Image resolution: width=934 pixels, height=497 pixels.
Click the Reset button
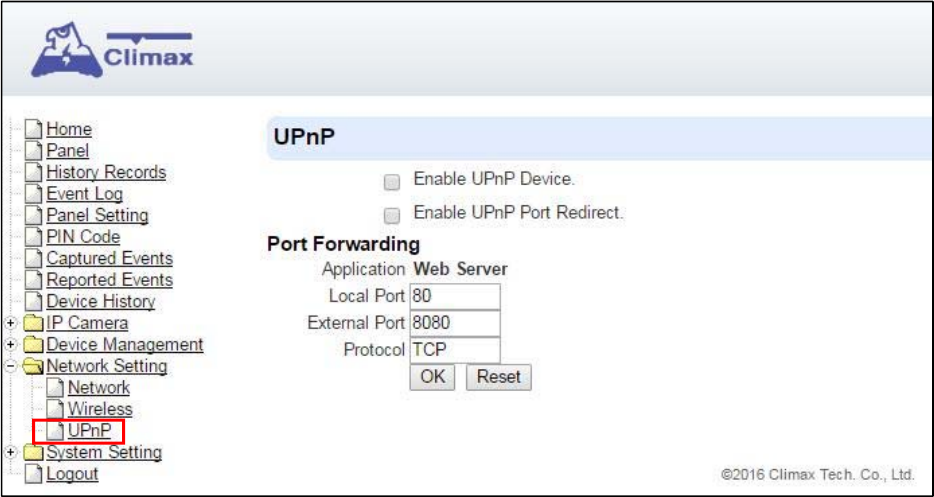click(x=499, y=377)
